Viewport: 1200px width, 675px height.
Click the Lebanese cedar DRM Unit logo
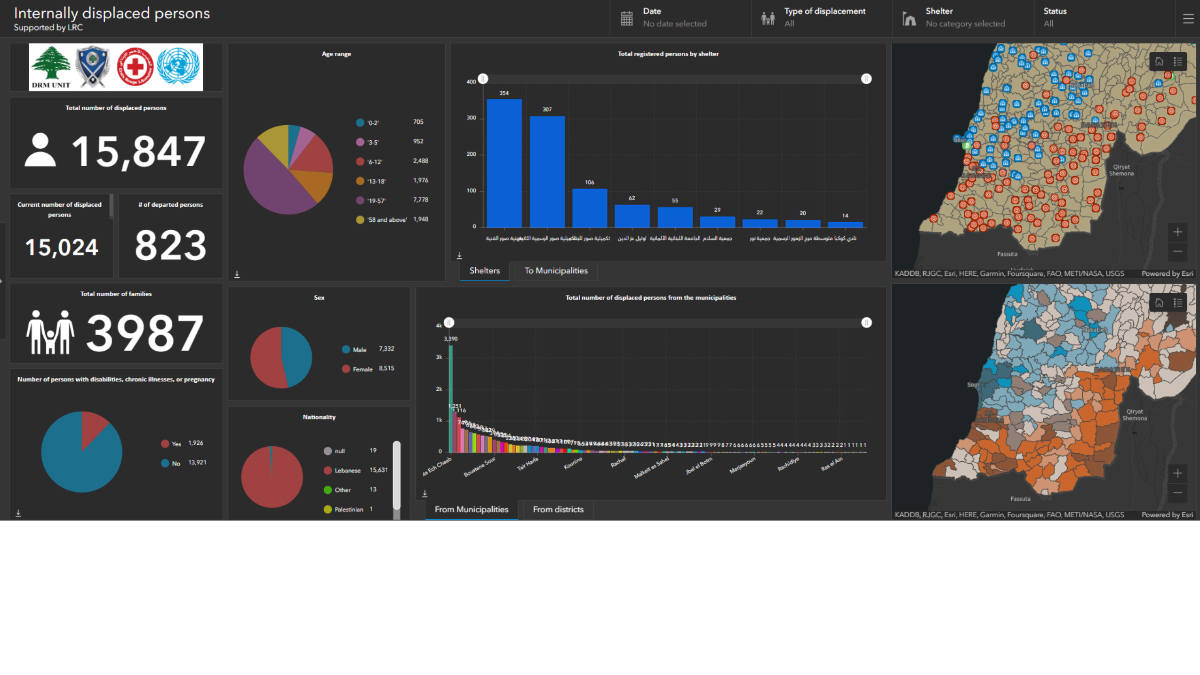[x=52, y=67]
